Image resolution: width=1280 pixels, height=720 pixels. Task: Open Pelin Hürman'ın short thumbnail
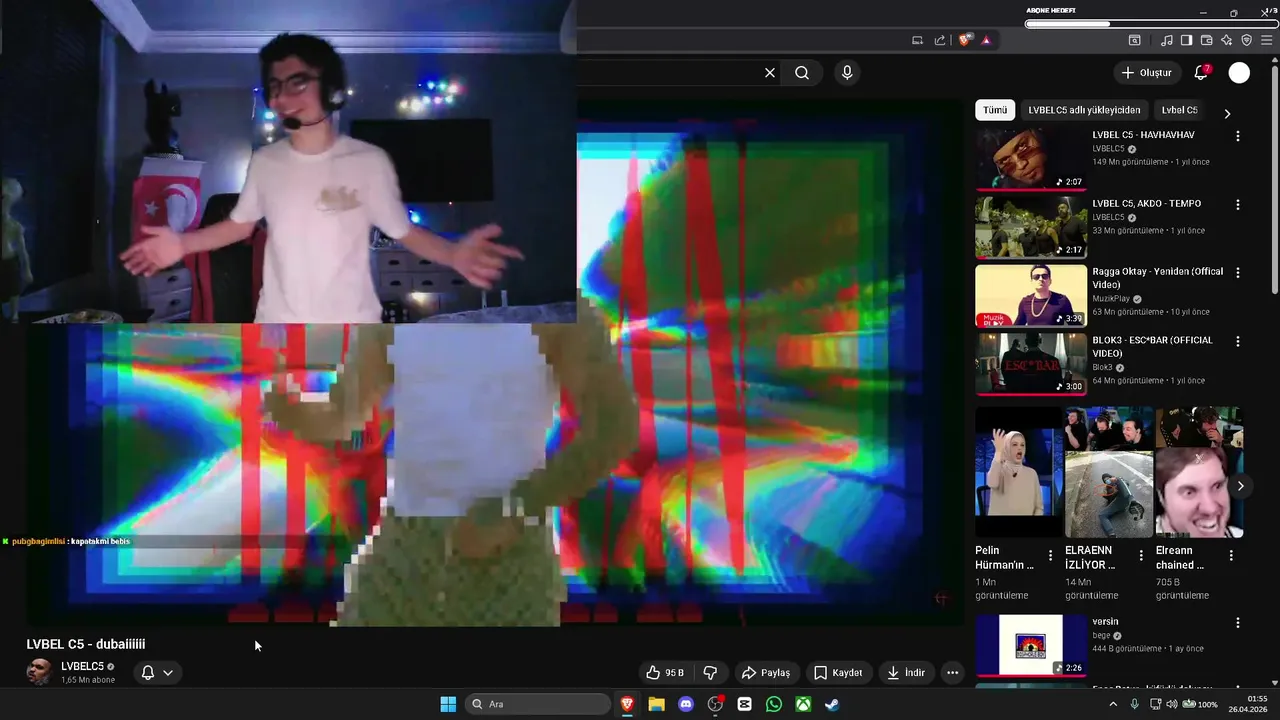(1018, 471)
